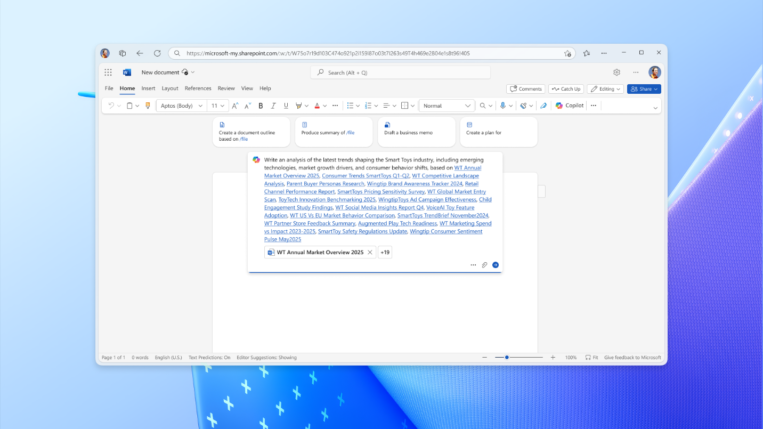Open the Normal styles dropdown
Viewport: 763px width, 429px height.
pos(446,105)
